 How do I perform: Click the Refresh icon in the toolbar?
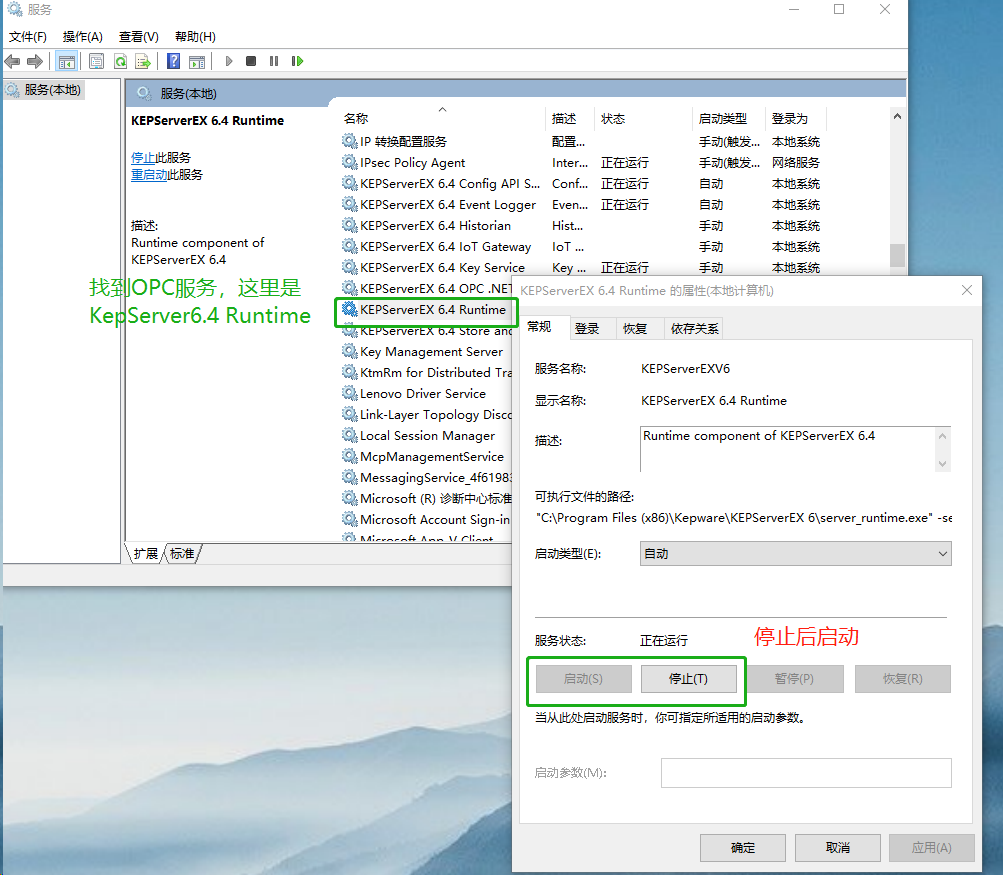[120, 61]
